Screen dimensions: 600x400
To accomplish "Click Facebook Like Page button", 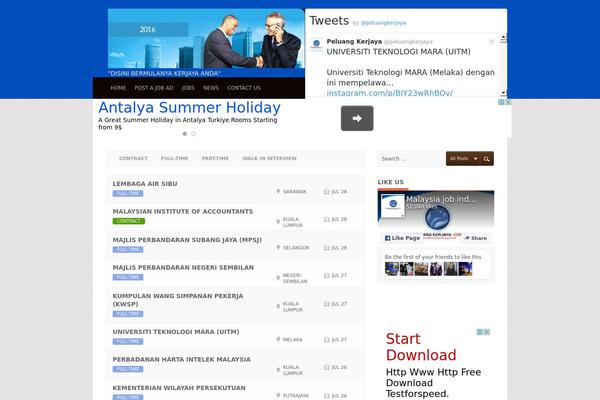I will coord(402,238).
